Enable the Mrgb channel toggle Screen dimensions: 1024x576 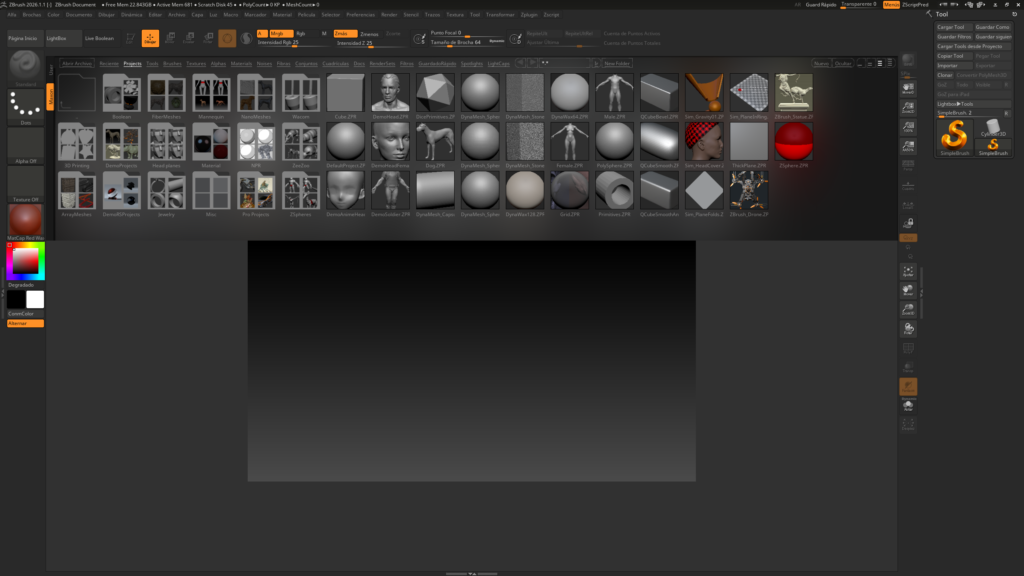[x=281, y=35]
